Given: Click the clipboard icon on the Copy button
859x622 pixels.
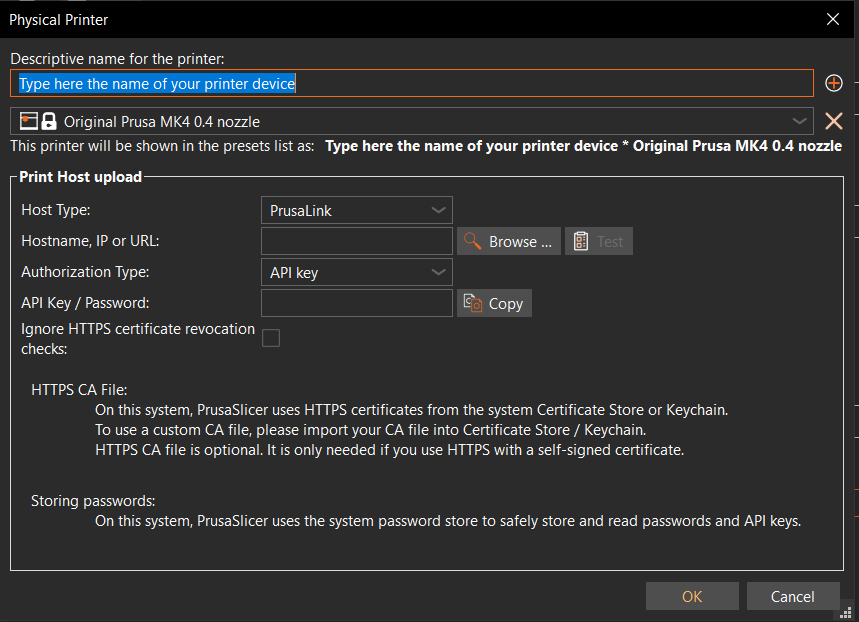Looking at the screenshot, I should [x=472, y=303].
